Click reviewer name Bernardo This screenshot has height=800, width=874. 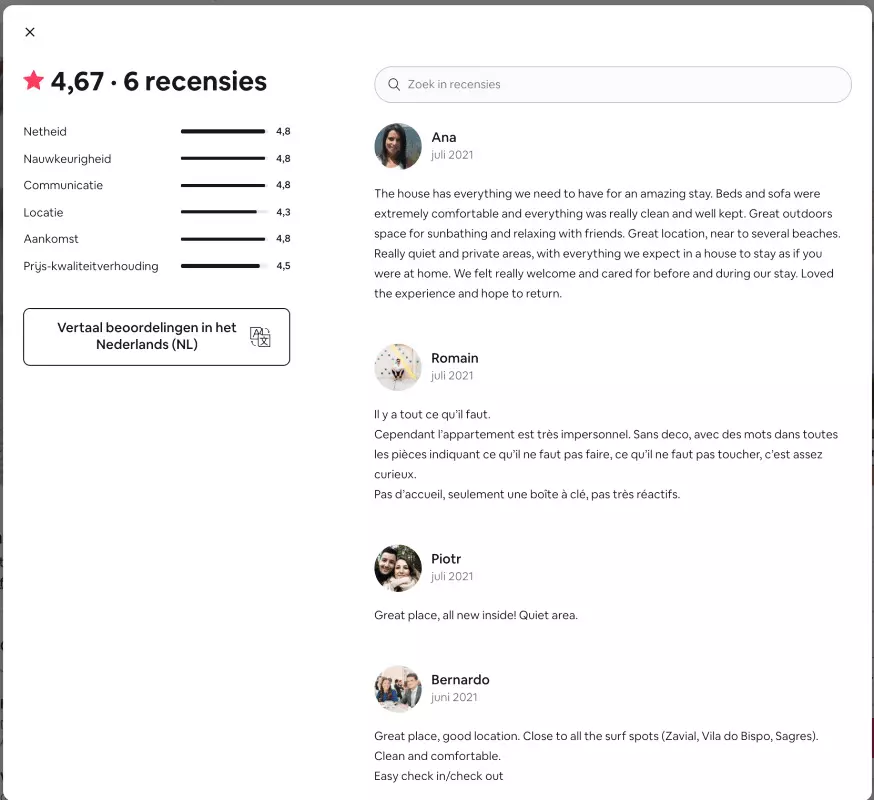click(x=460, y=680)
